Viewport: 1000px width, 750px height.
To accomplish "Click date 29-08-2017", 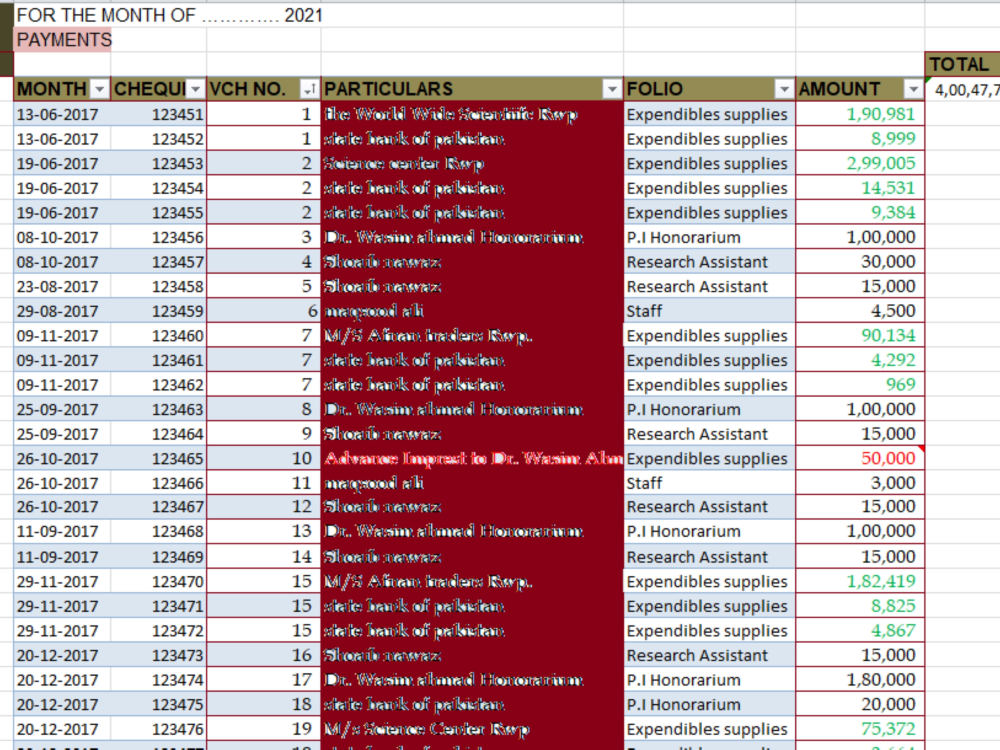I will pyautogui.click(x=57, y=311).
